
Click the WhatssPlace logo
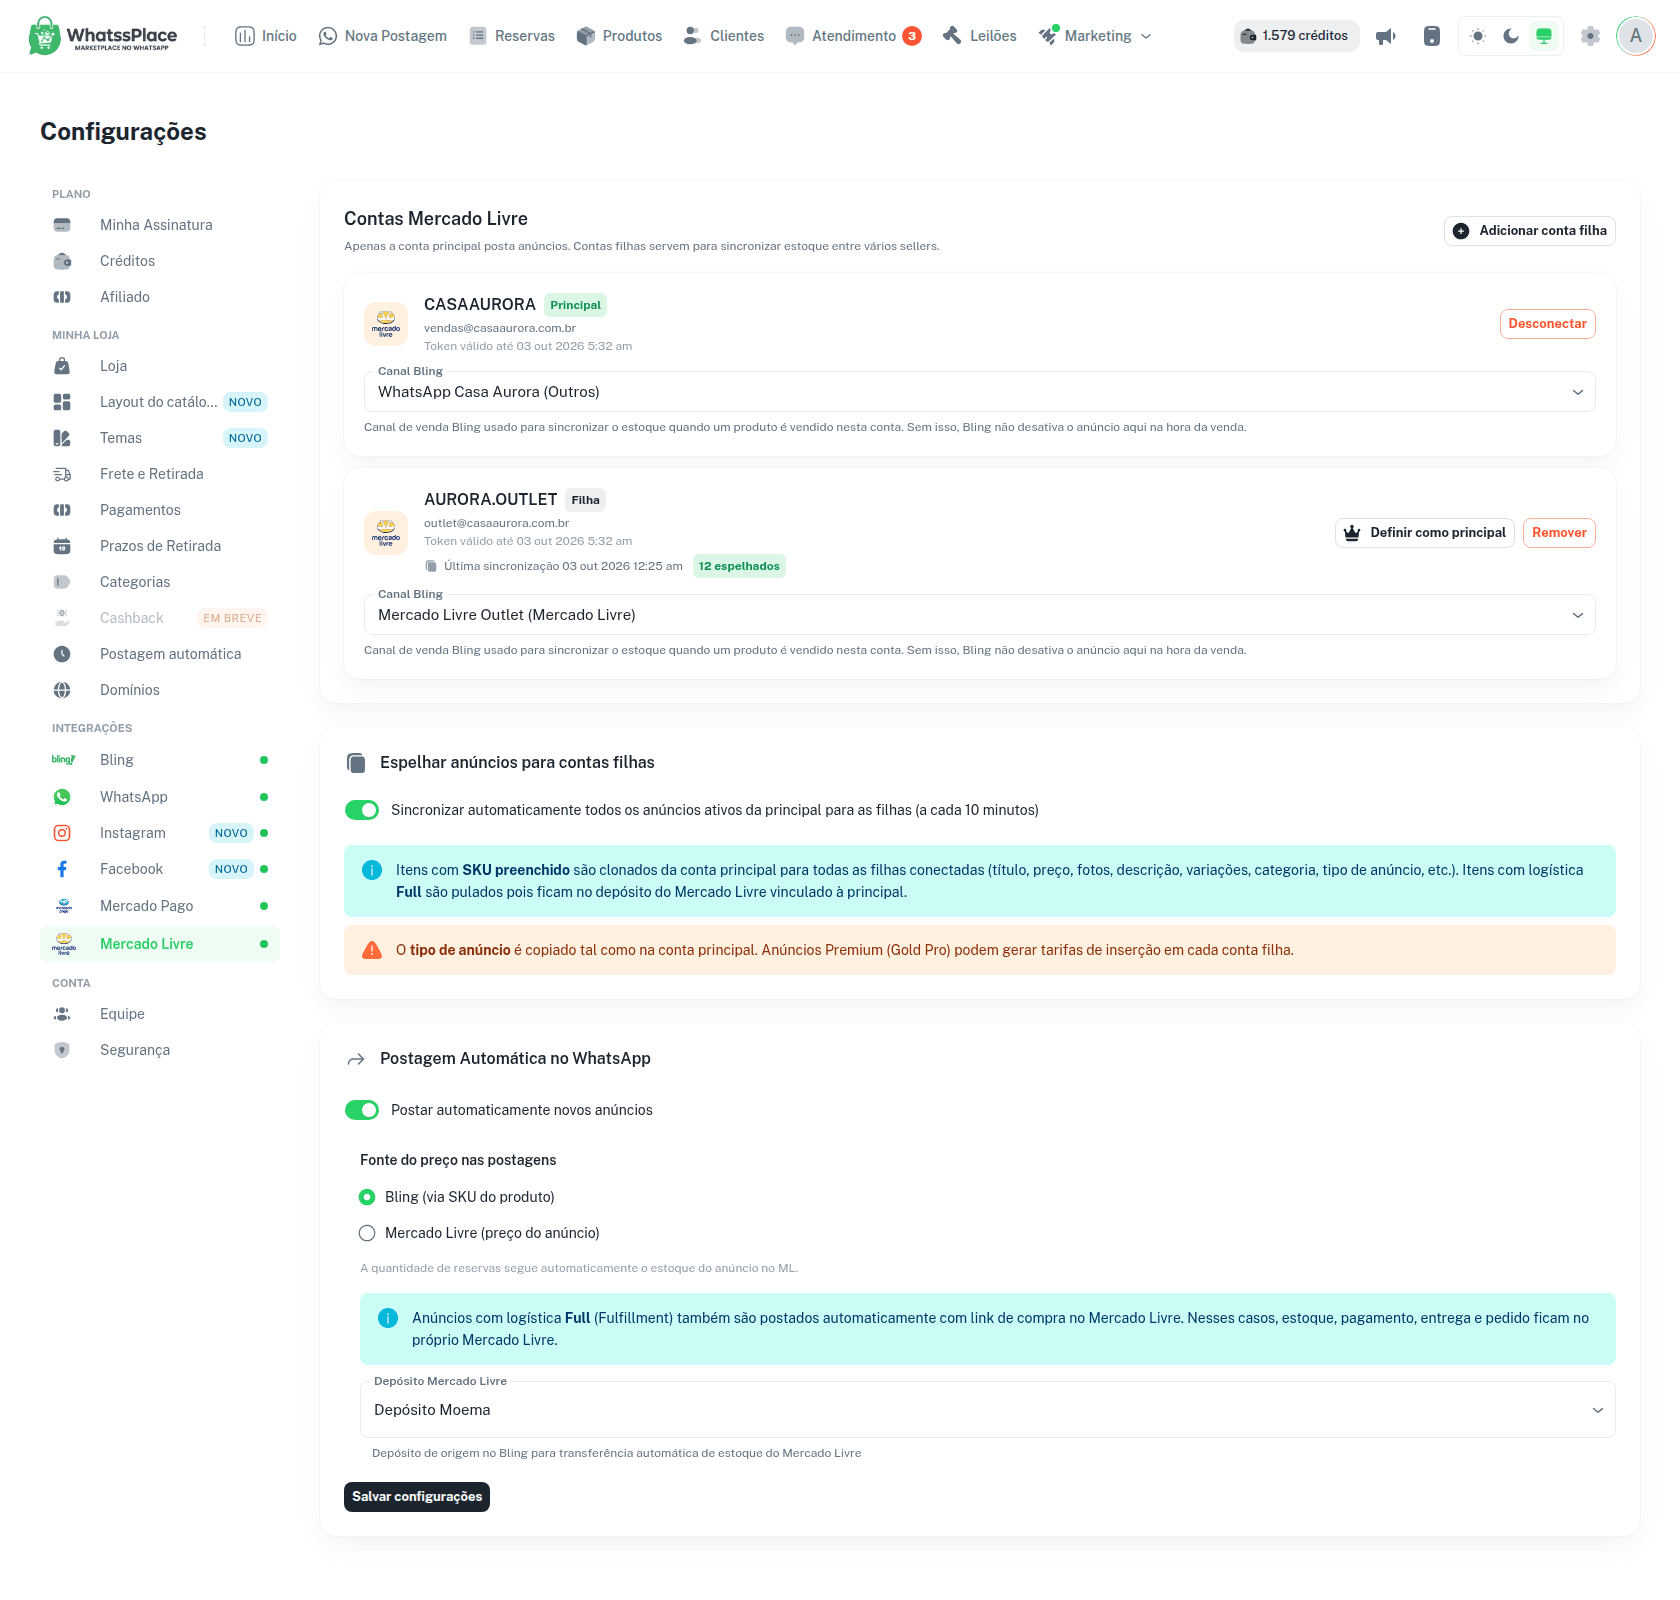coord(103,36)
